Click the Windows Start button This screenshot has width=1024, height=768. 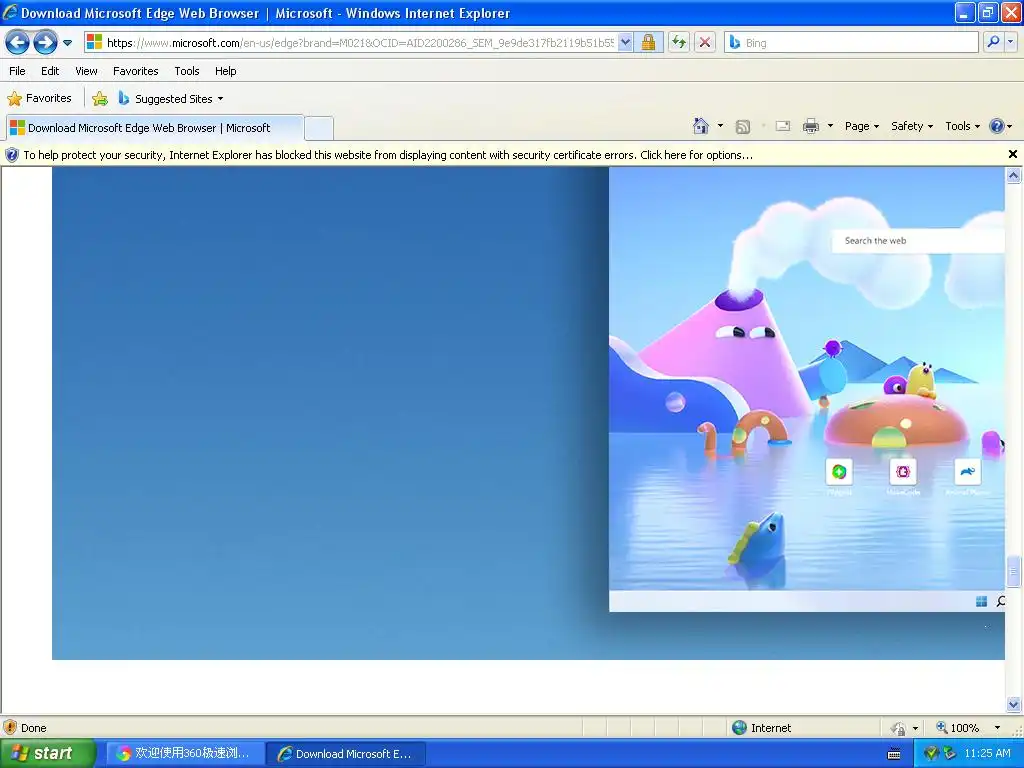click(x=47, y=754)
